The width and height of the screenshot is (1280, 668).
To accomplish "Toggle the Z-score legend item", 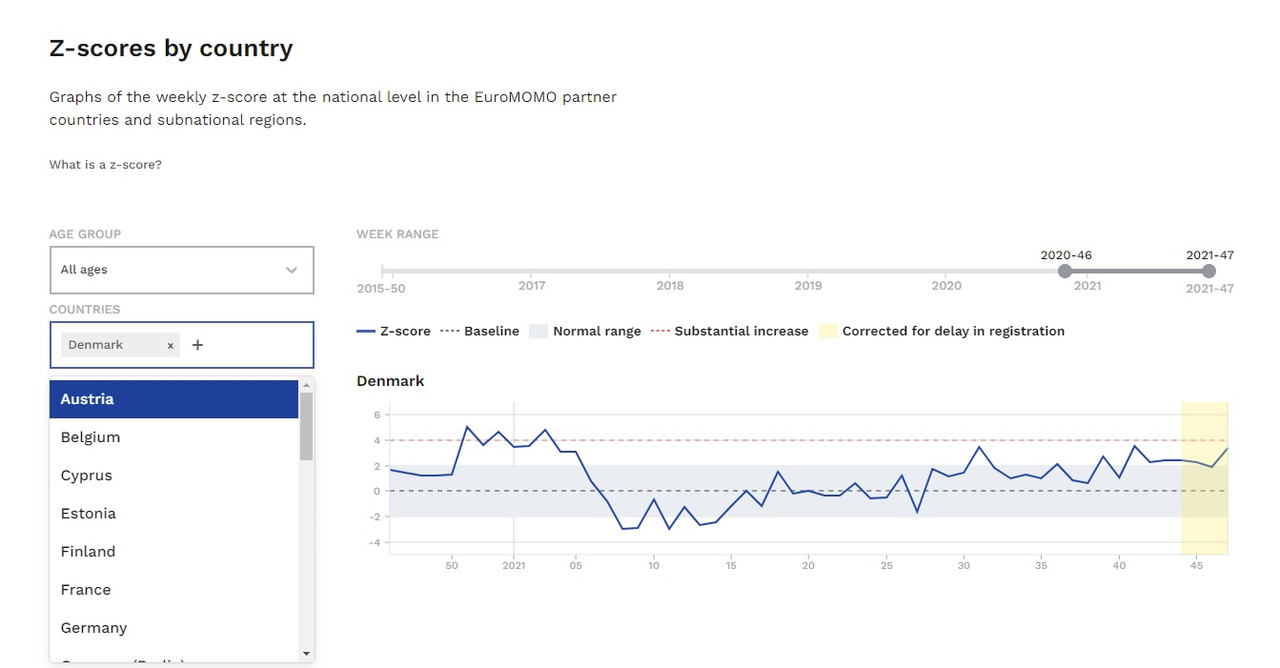I will (x=394, y=331).
